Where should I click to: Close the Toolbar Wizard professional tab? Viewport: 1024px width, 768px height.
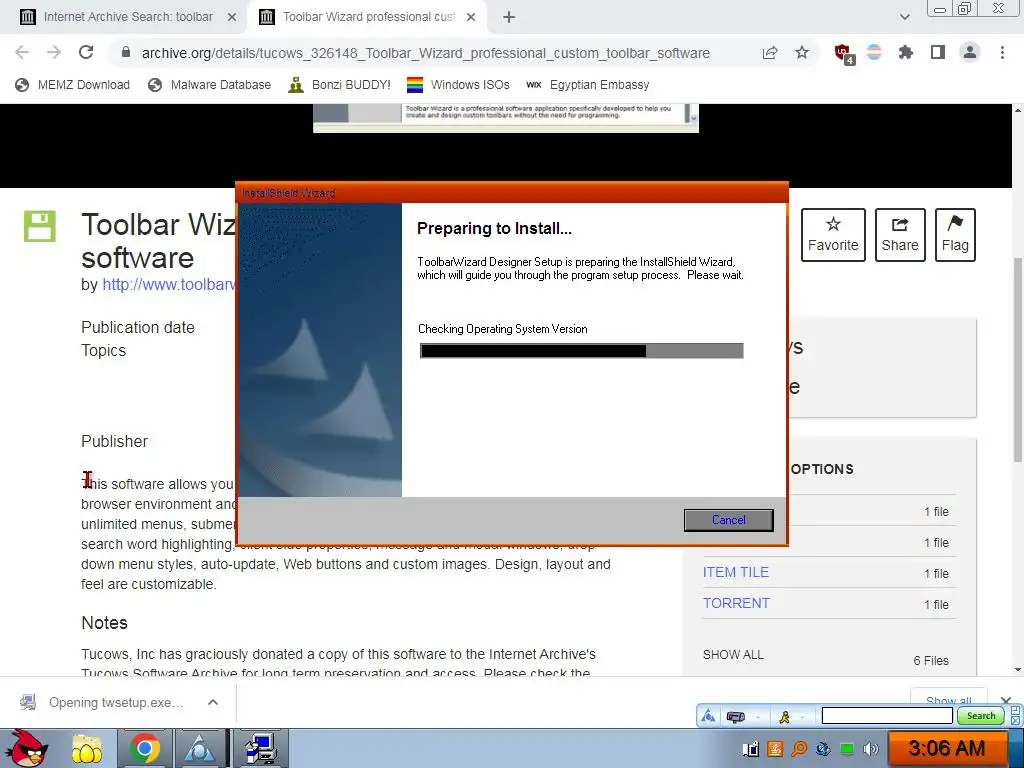[470, 17]
